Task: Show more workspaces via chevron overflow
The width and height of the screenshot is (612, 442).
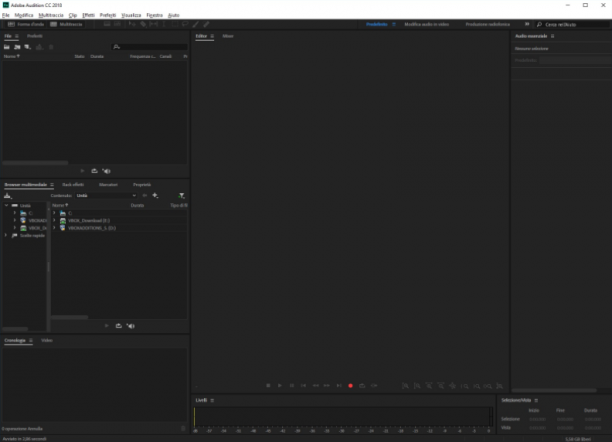Action: (527, 24)
